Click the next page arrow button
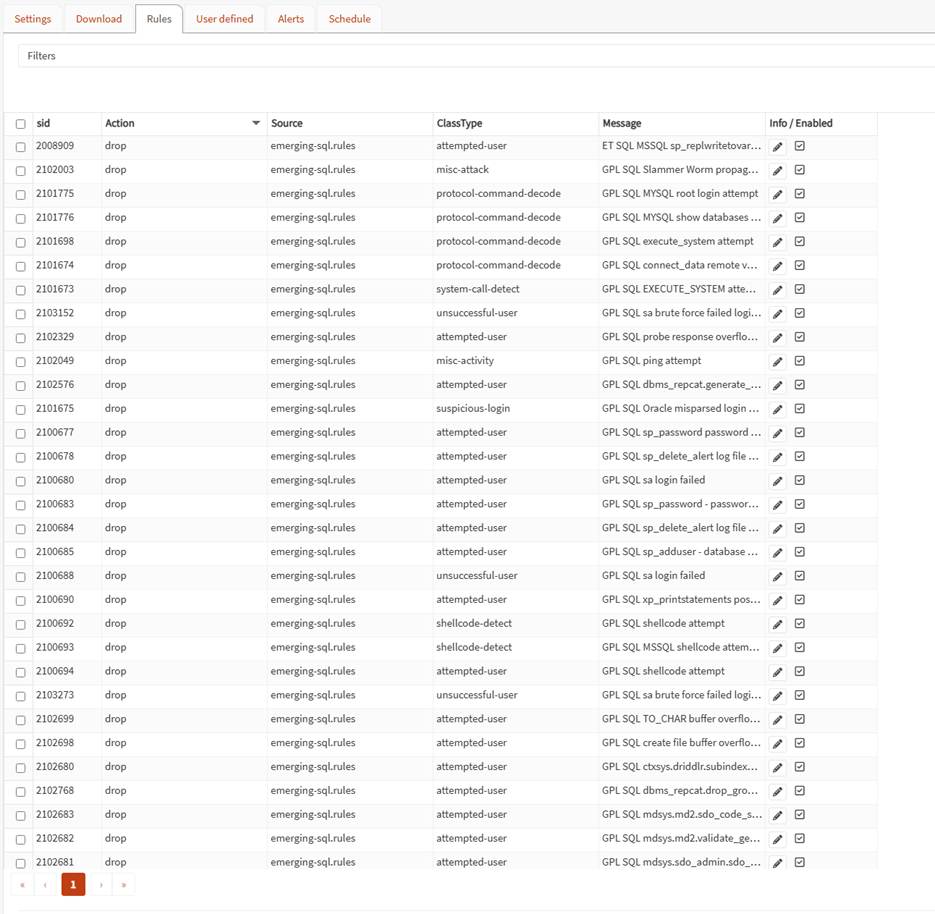Screen dimensions: 935x914 pos(100,884)
